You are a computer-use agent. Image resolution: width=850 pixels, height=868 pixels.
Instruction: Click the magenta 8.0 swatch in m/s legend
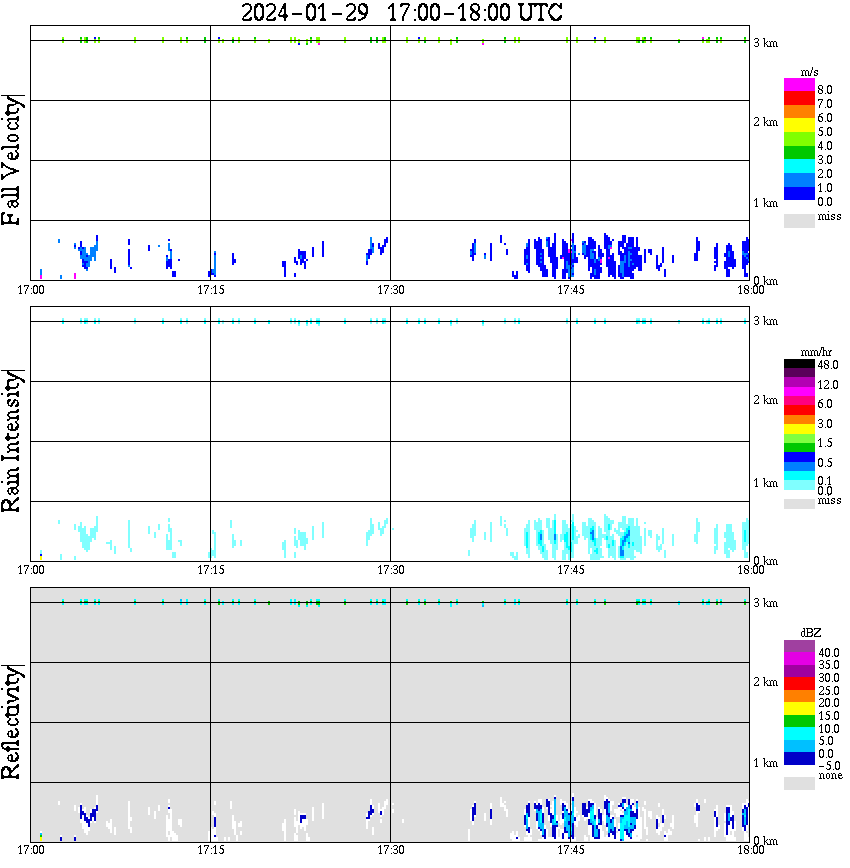pos(799,85)
